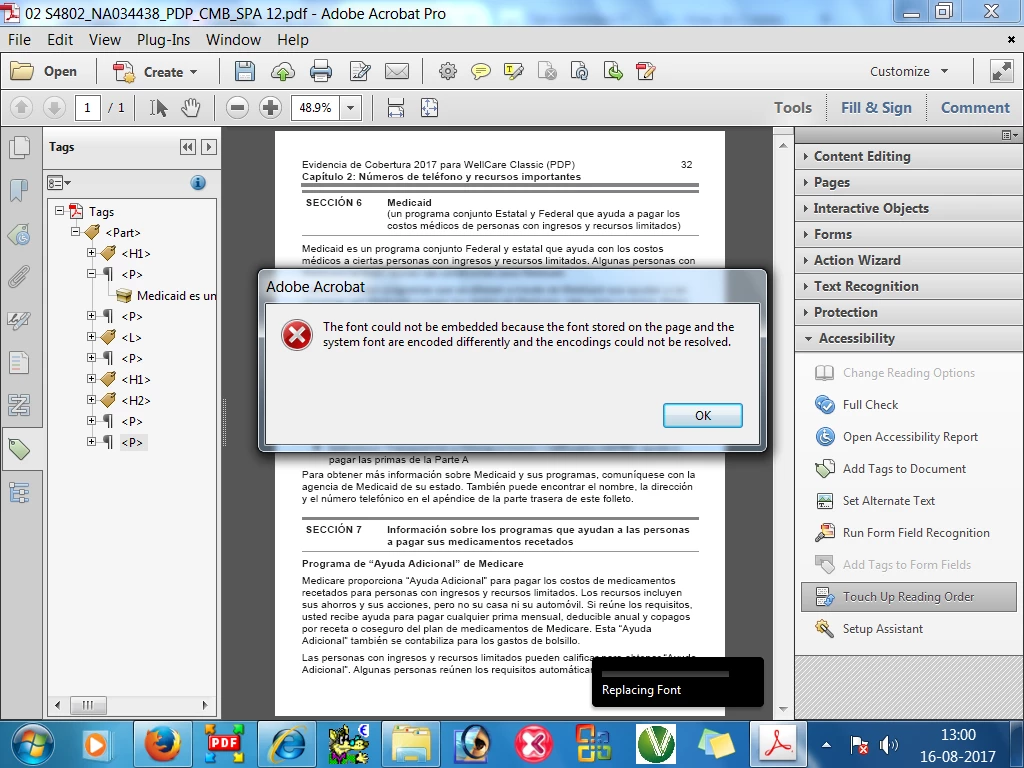Expand the Interactive Objects section
Viewport: 1024px width, 768px height.
click(908, 208)
